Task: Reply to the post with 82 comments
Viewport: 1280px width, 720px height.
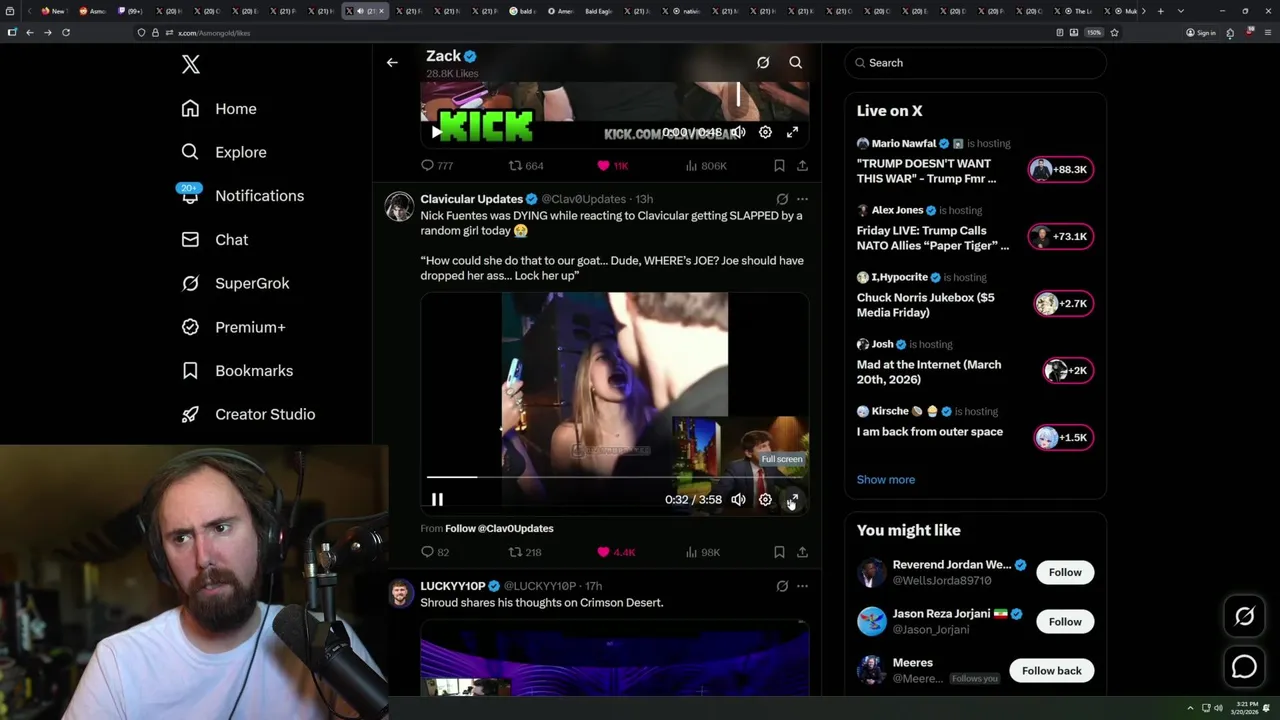Action: click(435, 552)
